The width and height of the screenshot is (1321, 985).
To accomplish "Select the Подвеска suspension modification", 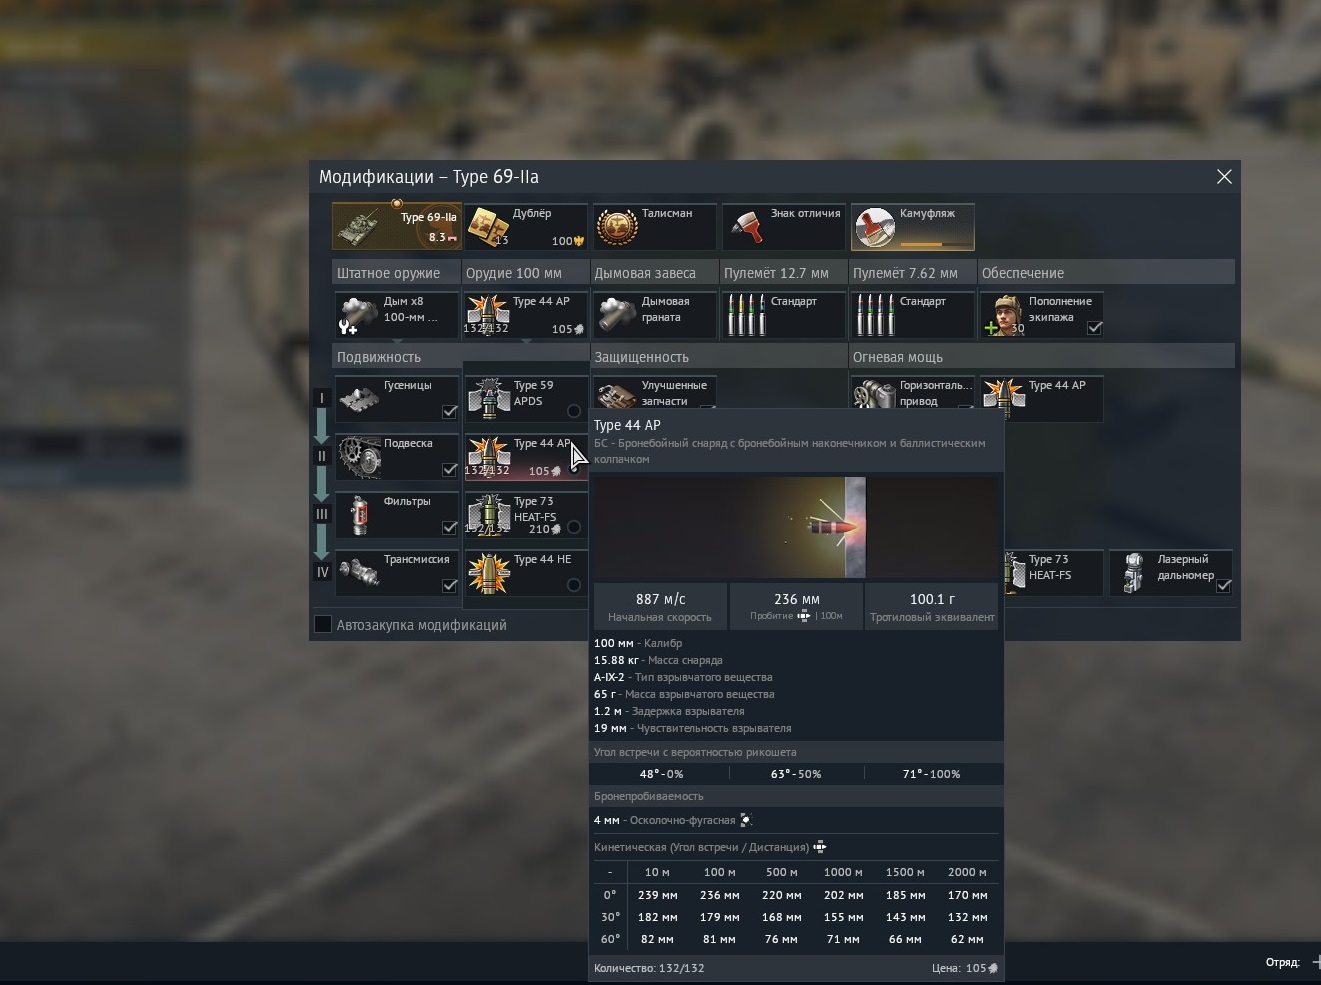I will pos(397,457).
